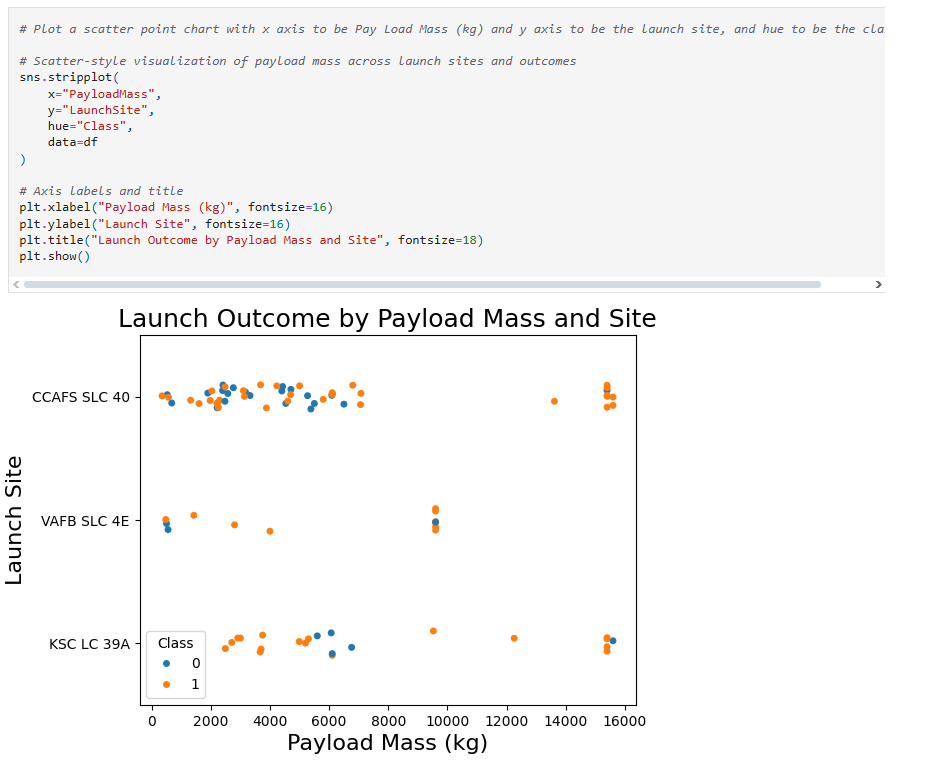
Task: Click the 'Class' legend title
Action: pyautogui.click(x=175, y=643)
